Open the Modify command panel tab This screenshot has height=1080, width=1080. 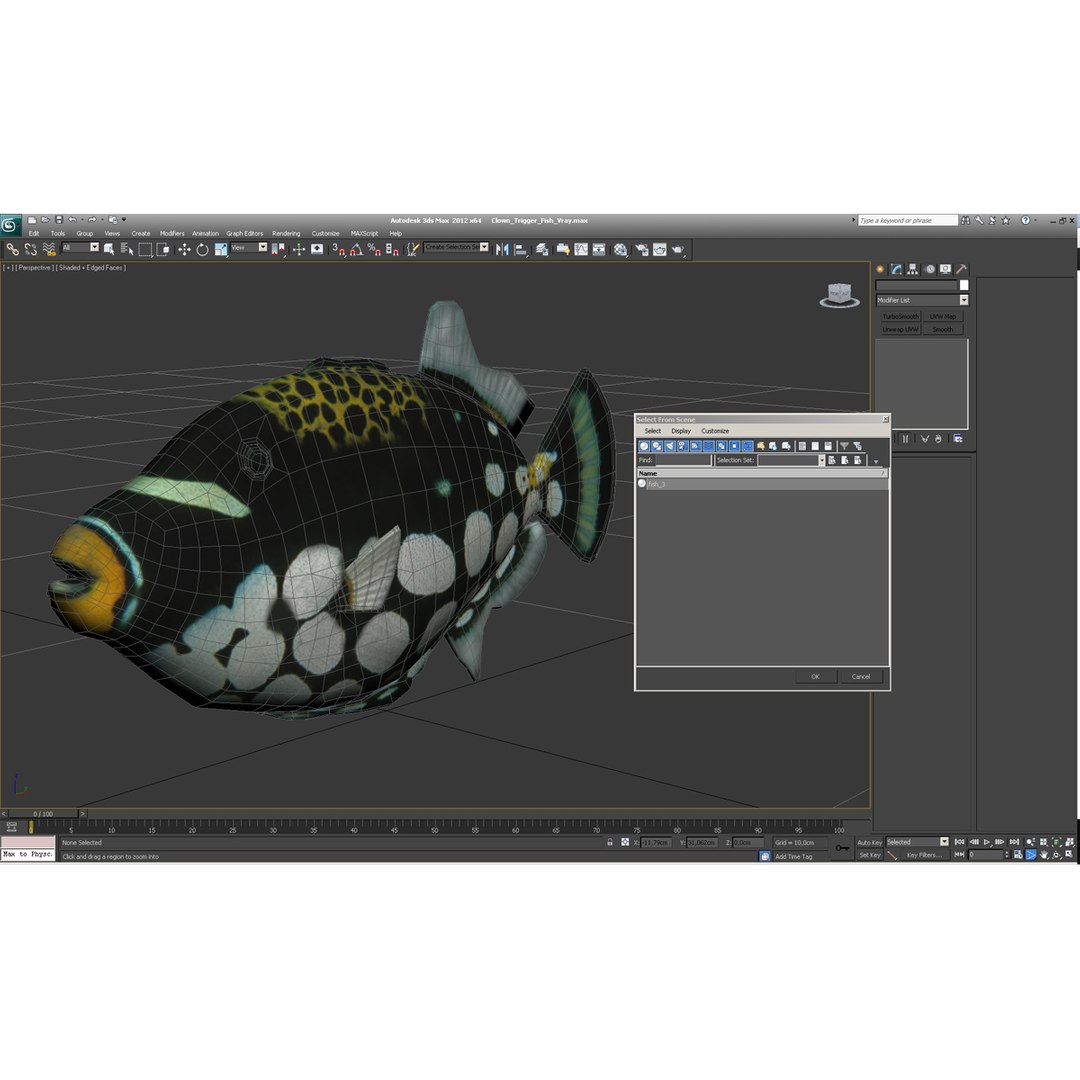[x=896, y=269]
